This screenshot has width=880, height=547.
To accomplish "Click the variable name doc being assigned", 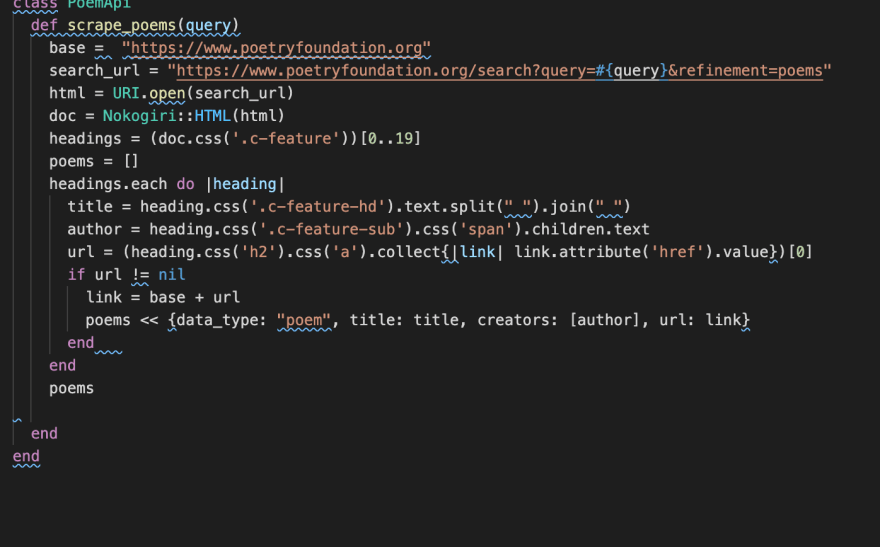I will [62, 116].
